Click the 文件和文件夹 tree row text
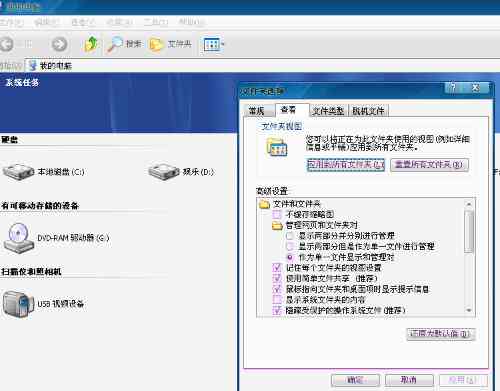Image resolution: width=500 pixels, height=391 pixels. pos(297,204)
